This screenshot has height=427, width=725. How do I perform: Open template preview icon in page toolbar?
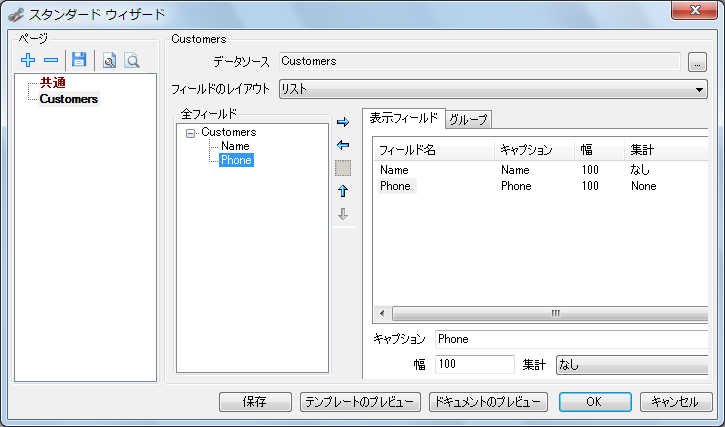pyautogui.click(x=109, y=61)
